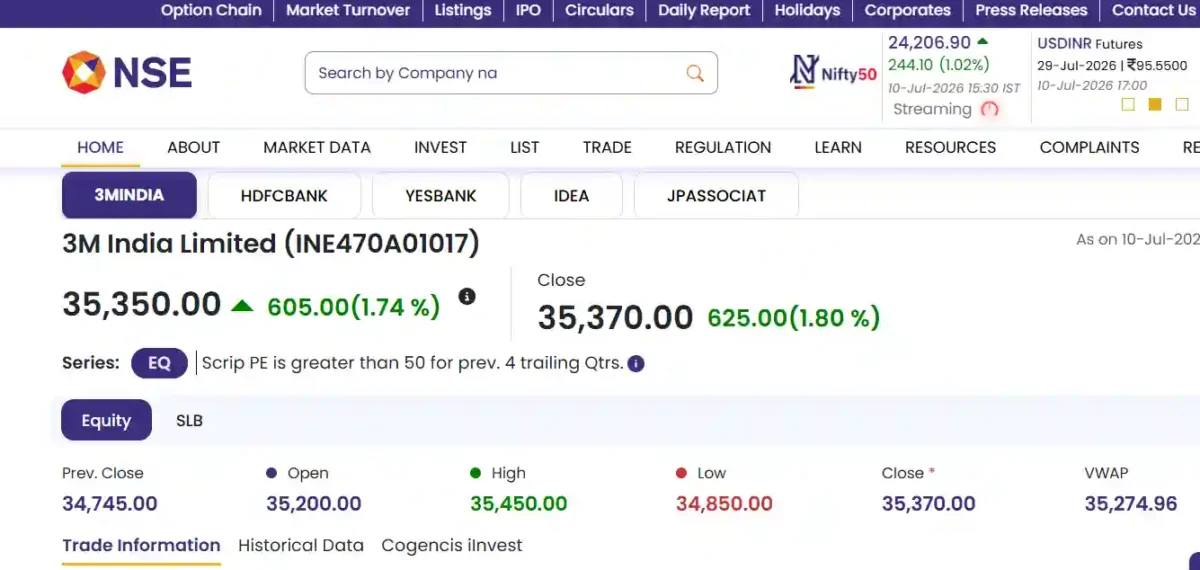Click the Nifty50 logo
The width and height of the screenshot is (1200, 570).
pyautogui.click(x=834, y=72)
